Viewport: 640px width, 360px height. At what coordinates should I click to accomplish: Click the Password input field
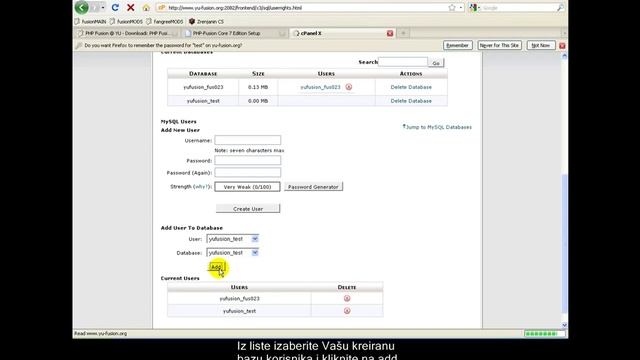(248, 160)
